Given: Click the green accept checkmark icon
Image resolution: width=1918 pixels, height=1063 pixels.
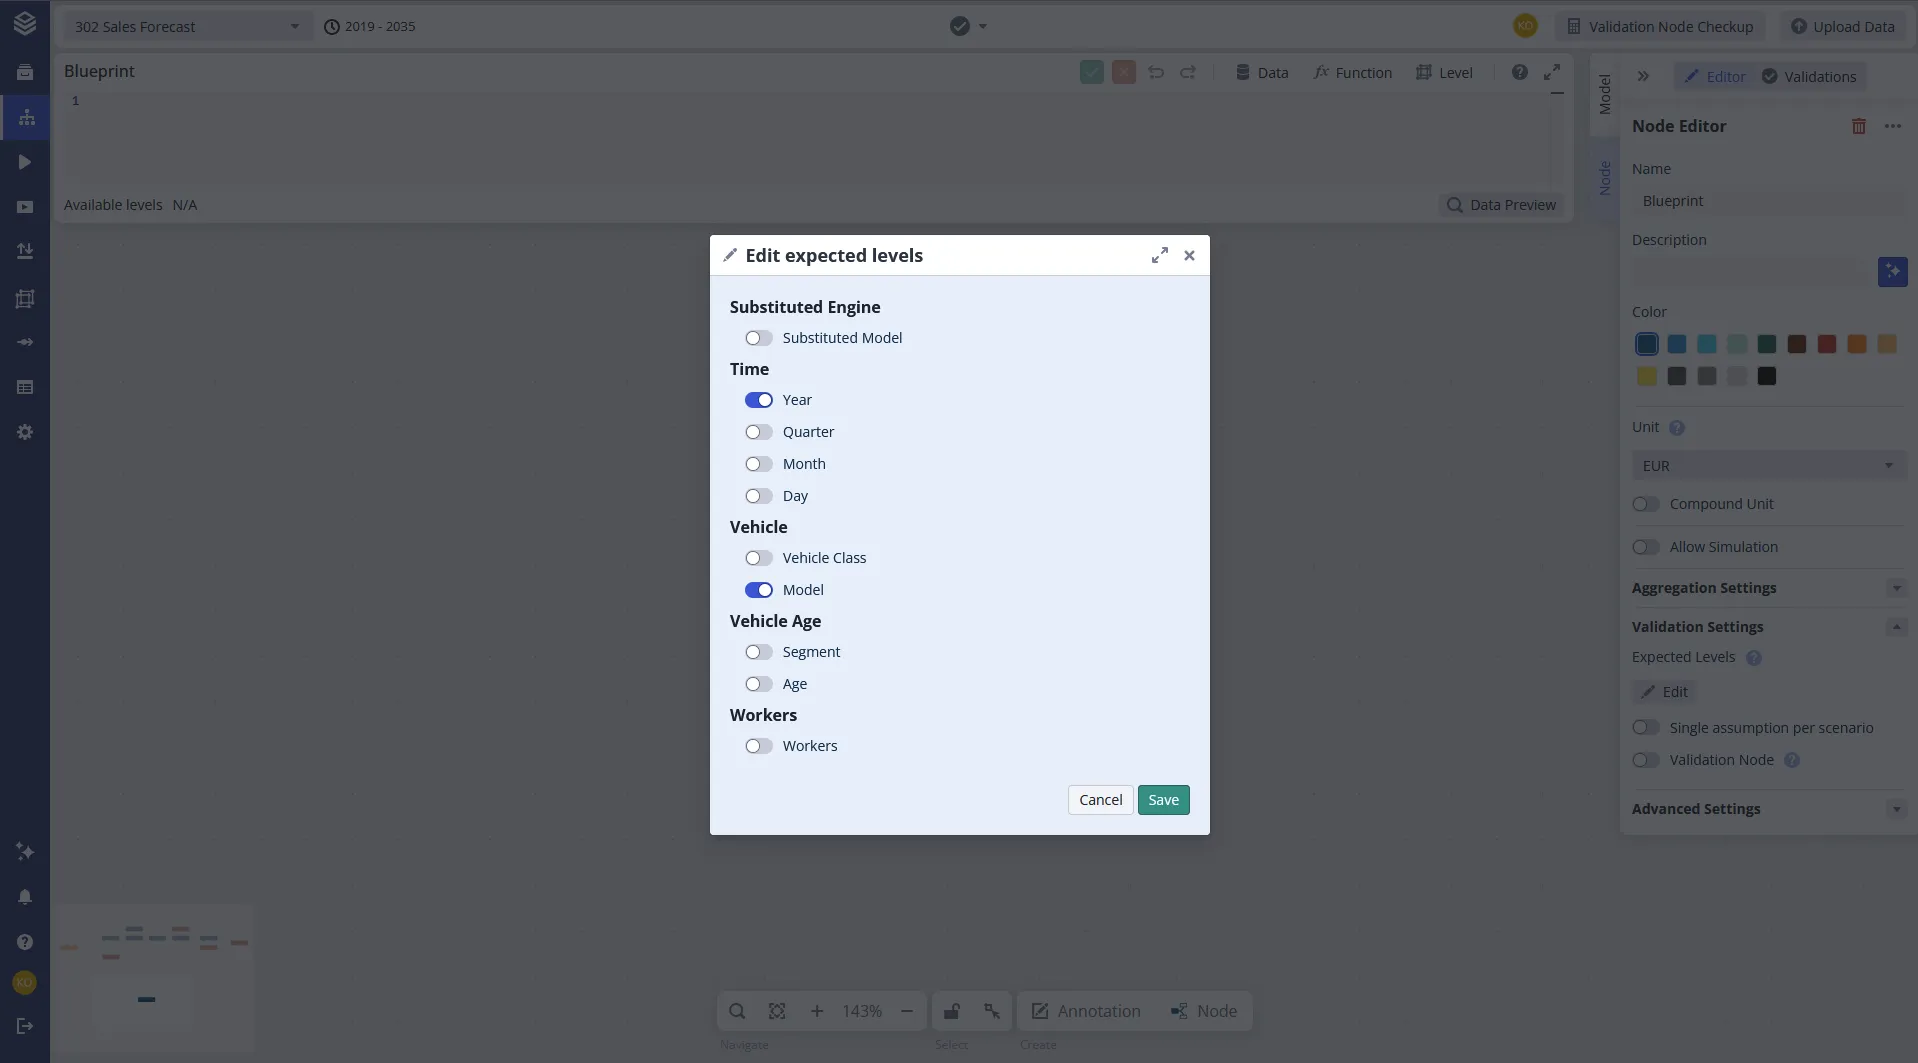Looking at the screenshot, I should [1092, 72].
